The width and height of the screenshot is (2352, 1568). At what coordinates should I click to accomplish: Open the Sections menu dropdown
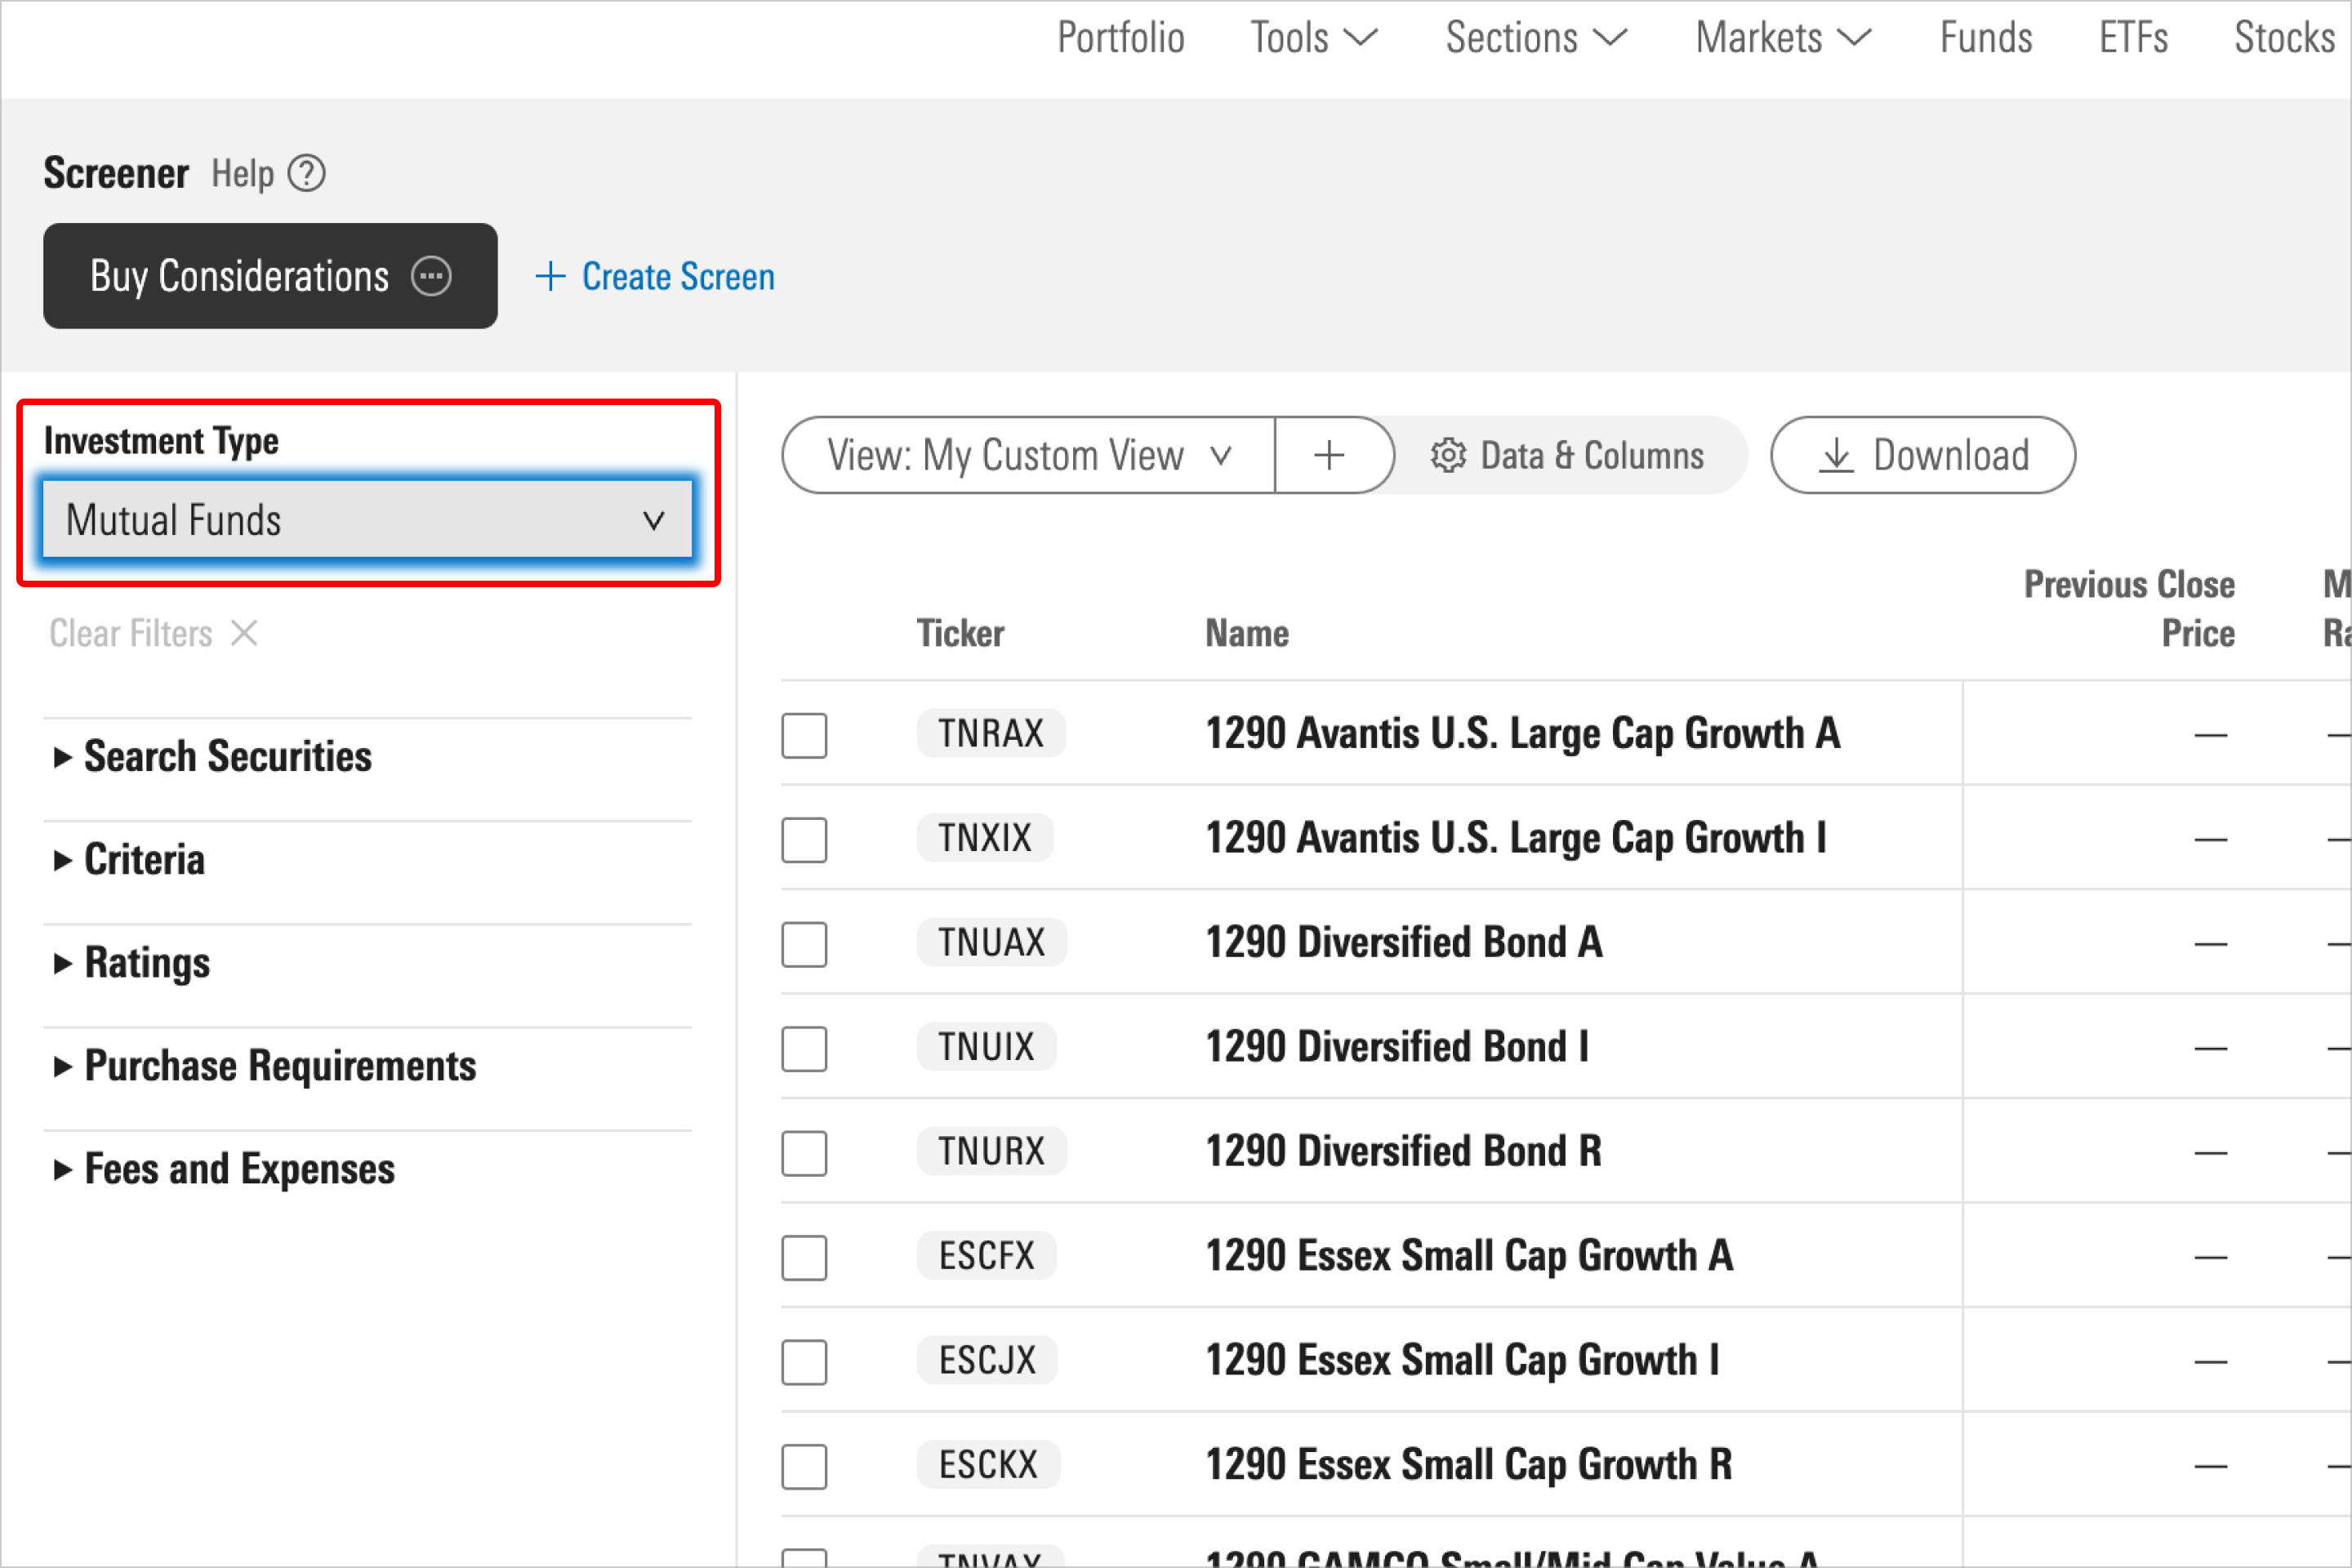click(x=1536, y=38)
